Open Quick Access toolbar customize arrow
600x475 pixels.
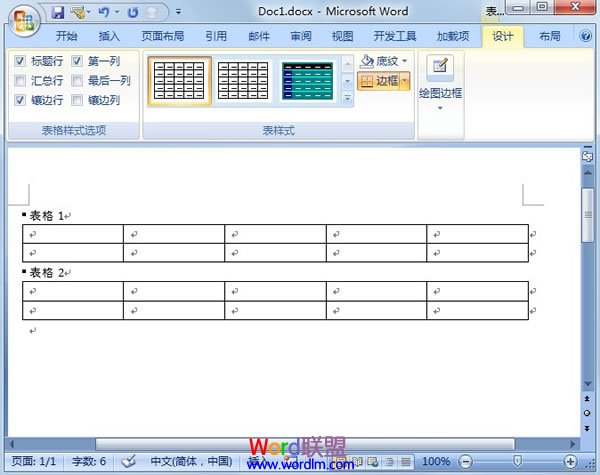[178, 12]
